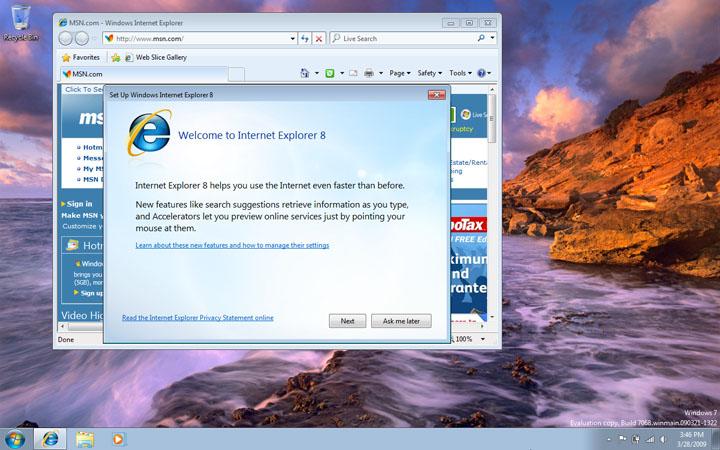720x450 pixels.
Task: Open the zoom level dropdown in status bar
Action: [x=483, y=339]
